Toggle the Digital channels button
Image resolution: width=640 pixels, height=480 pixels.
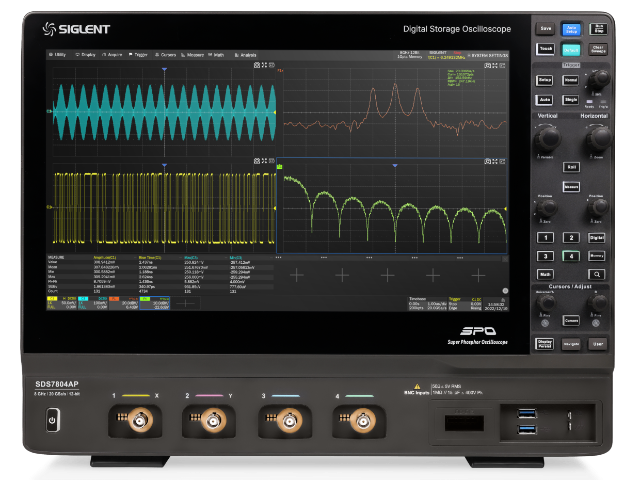597,238
